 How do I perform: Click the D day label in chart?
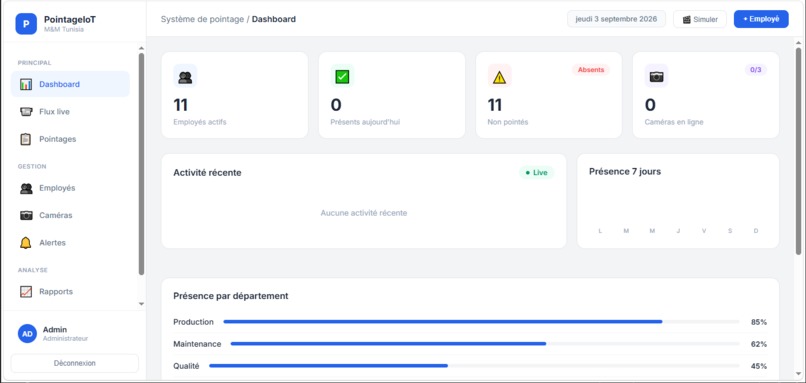756,231
